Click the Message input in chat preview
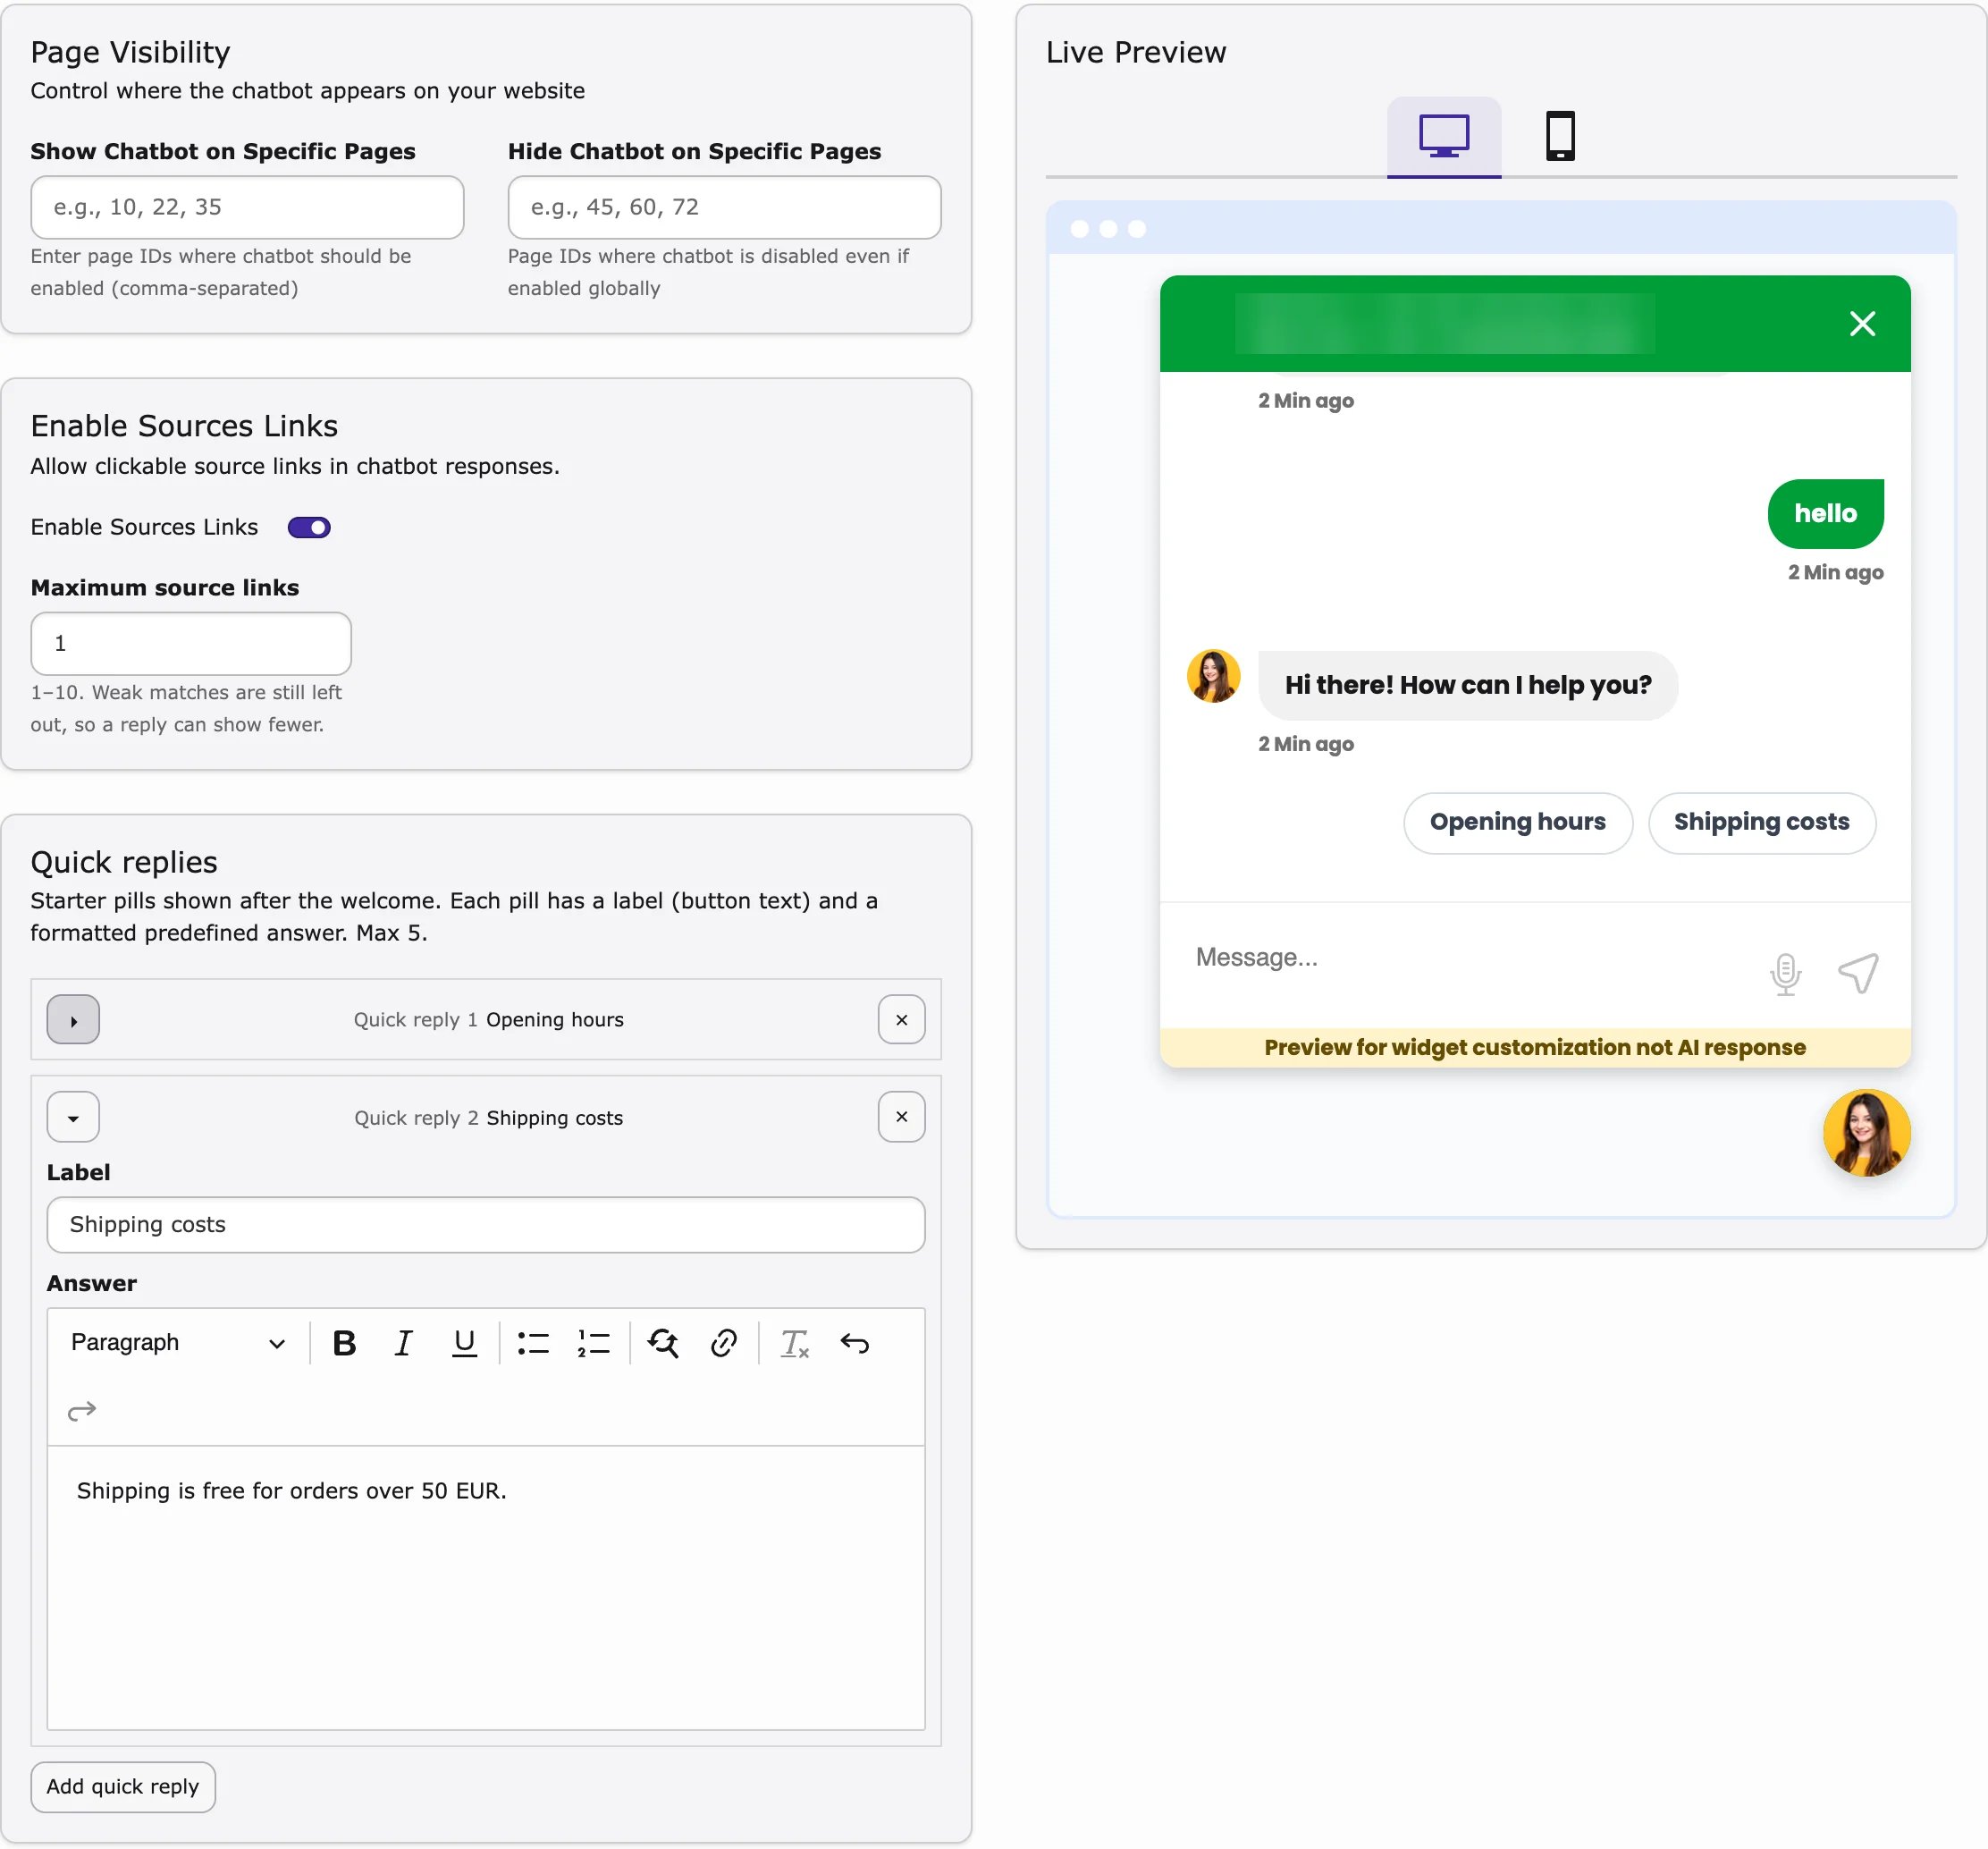 (1470, 958)
